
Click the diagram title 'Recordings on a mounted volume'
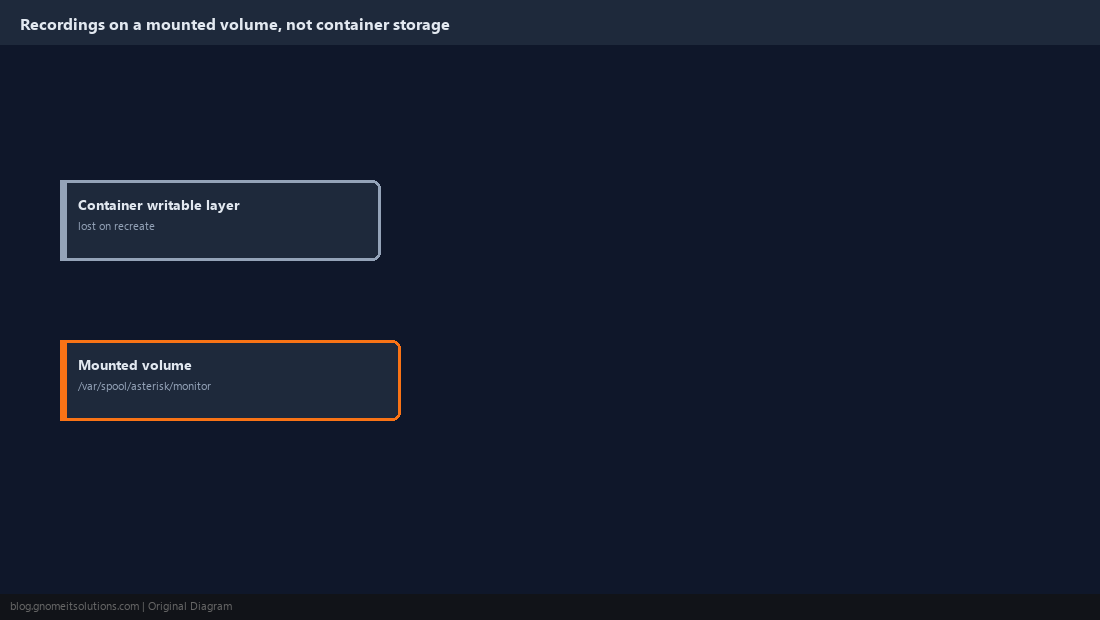[151, 25]
